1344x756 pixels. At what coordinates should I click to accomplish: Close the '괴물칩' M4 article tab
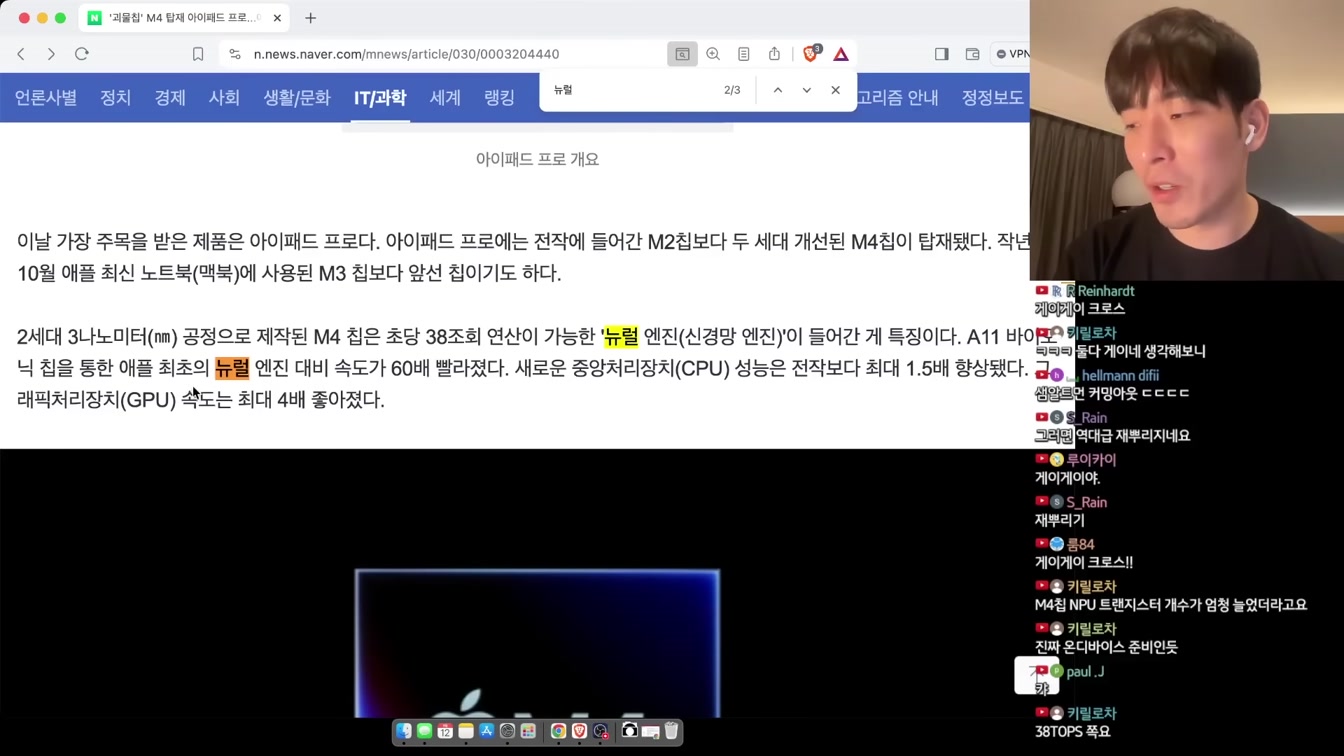pyautogui.click(x=277, y=18)
